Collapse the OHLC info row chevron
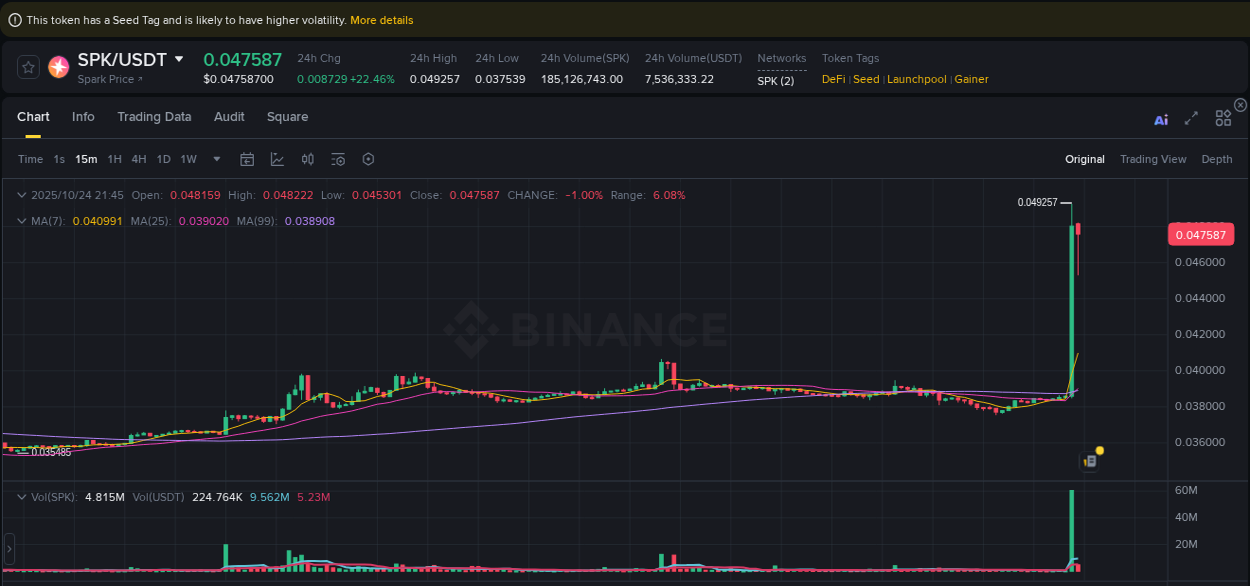Image resolution: width=1250 pixels, height=586 pixels. [x=22, y=195]
